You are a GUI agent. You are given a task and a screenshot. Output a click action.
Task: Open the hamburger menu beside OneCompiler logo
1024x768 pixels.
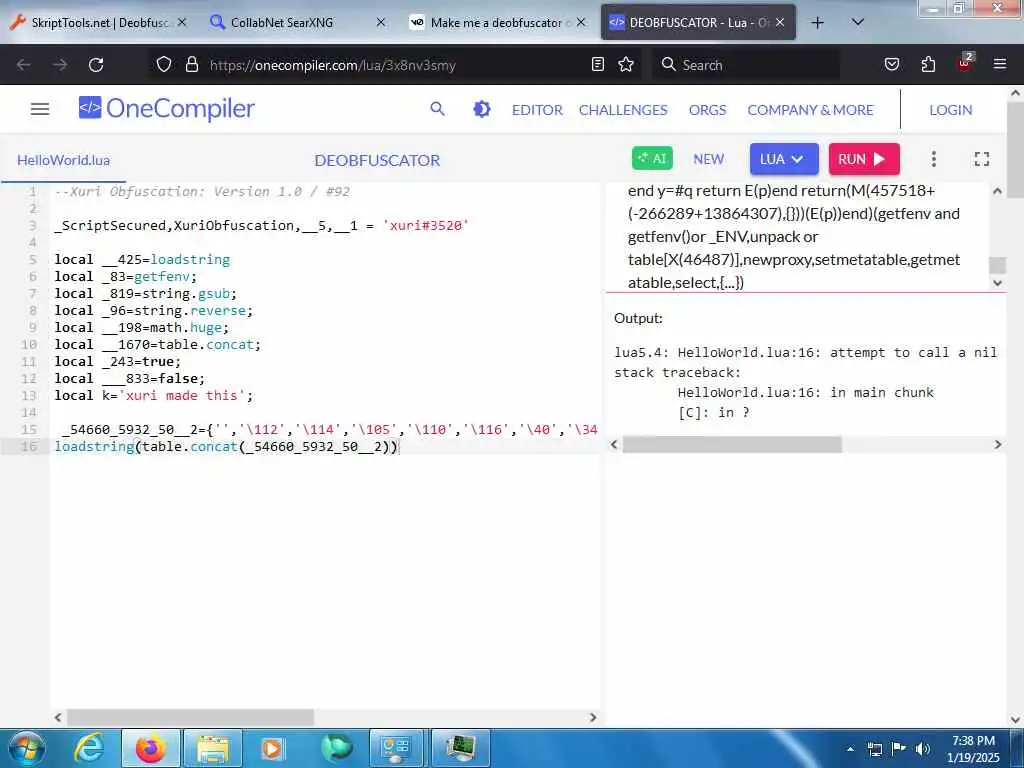point(40,109)
